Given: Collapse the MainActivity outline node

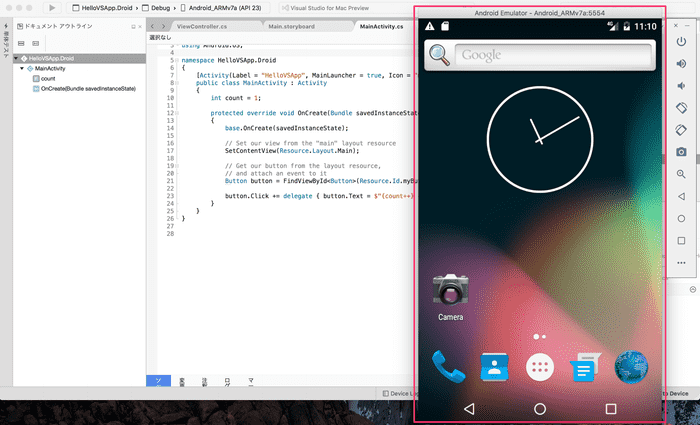Looking at the screenshot, I should click(x=22, y=68).
